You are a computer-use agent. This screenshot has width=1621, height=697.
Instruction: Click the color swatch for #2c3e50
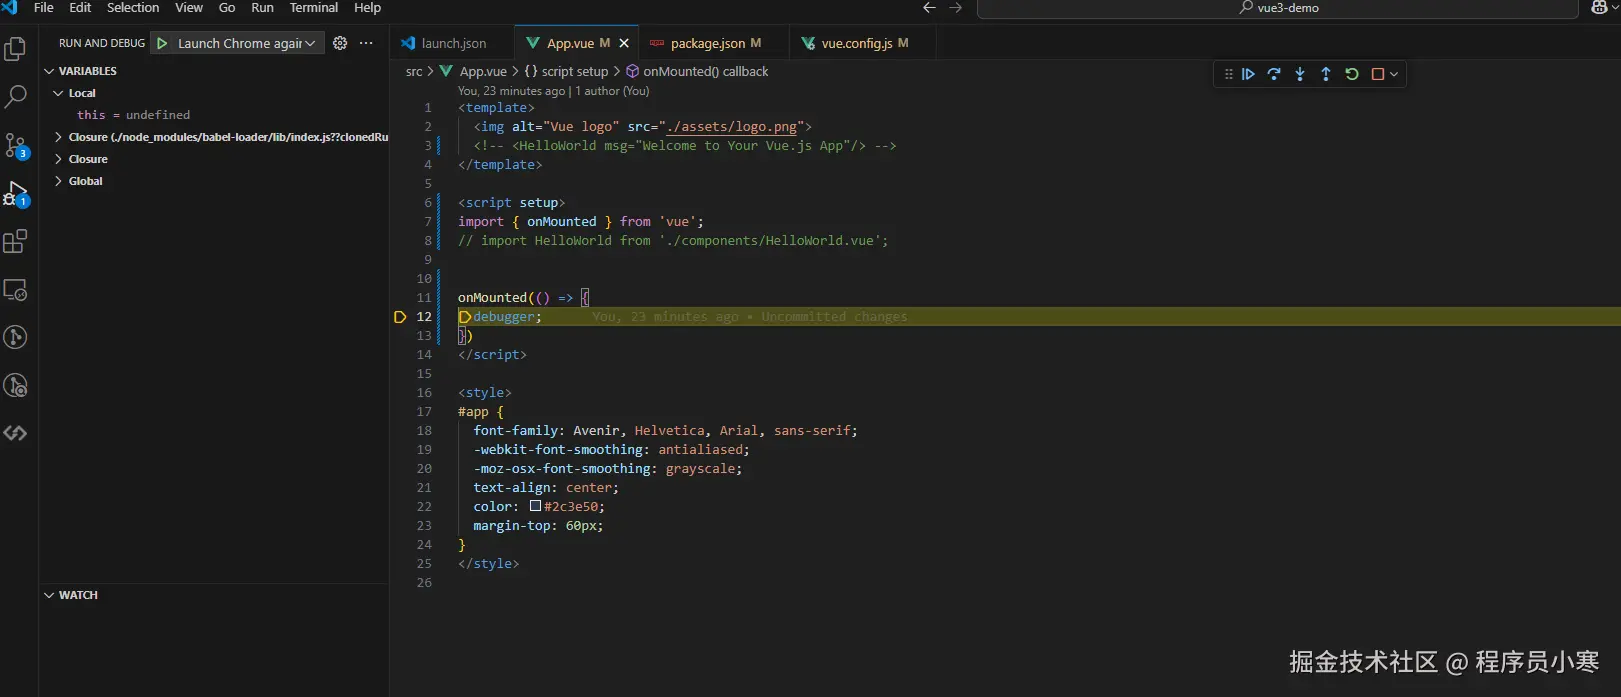pyautogui.click(x=536, y=506)
